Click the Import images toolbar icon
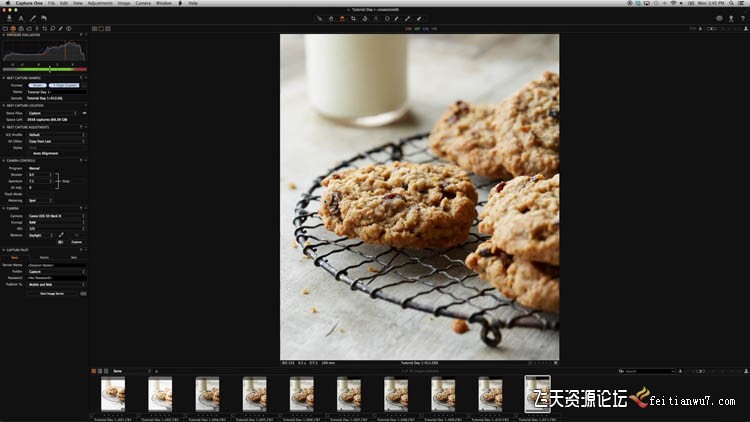This screenshot has width=750, height=422. pos(9,18)
